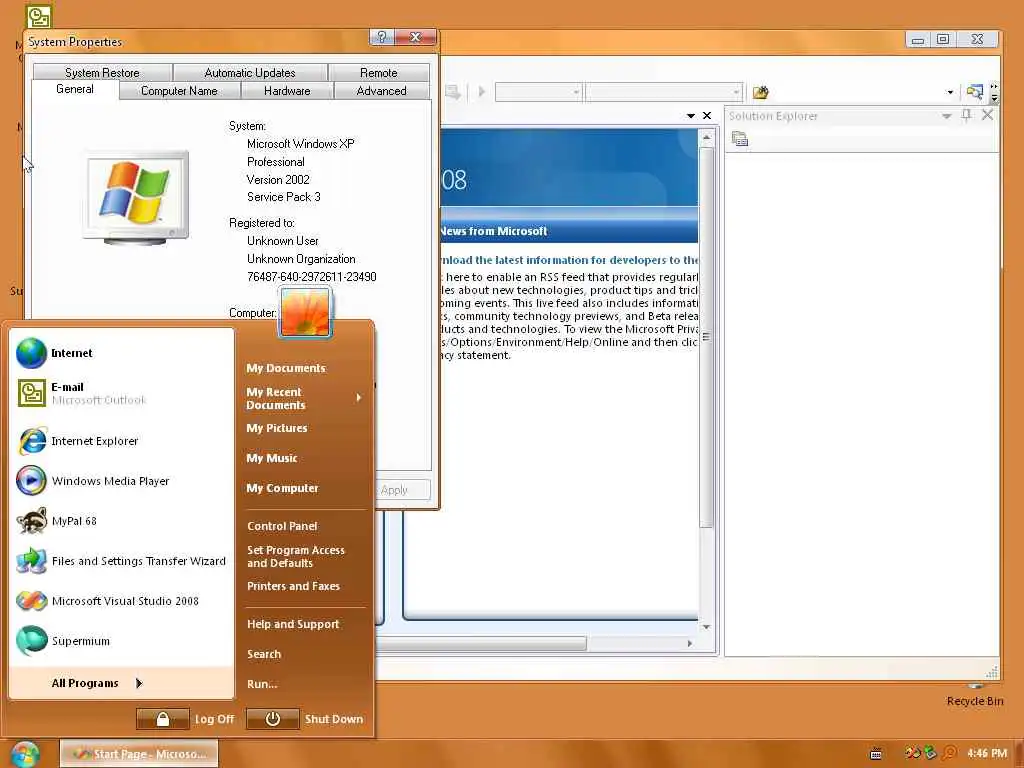Click the disabled Start Debugging play icon
Image resolution: width=1024 pixels, height=768 pixels.
click(482, 91)
